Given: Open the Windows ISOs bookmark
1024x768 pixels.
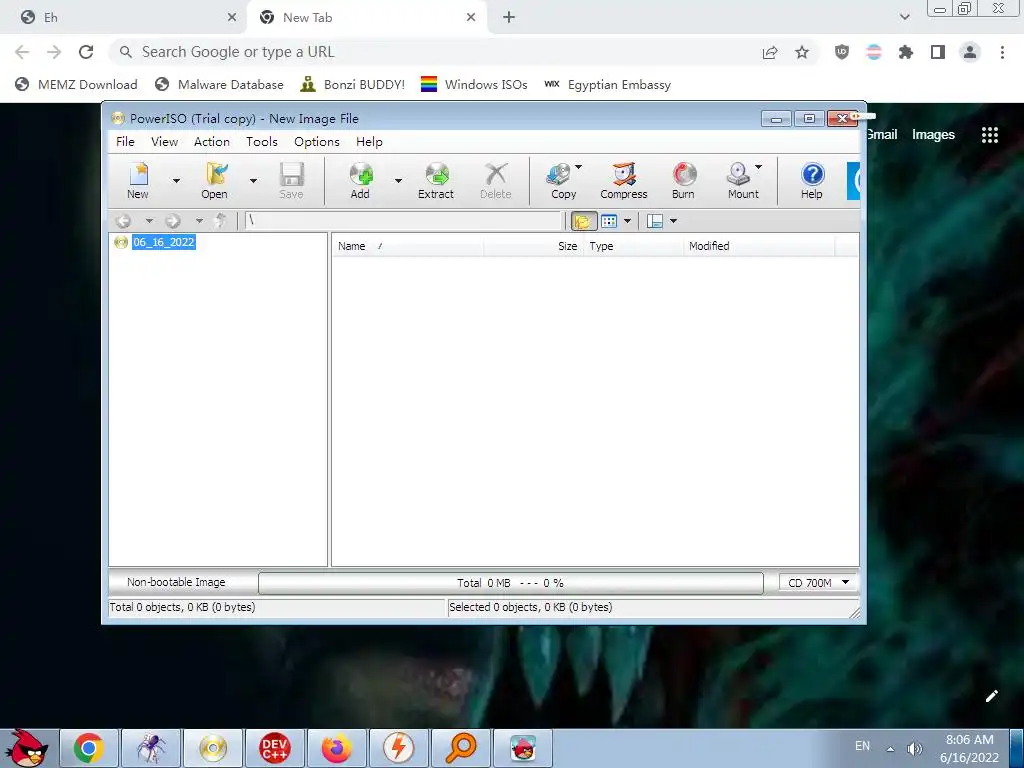Looking at the screenshot, I should pyautogui.click(x=474, y=85).
